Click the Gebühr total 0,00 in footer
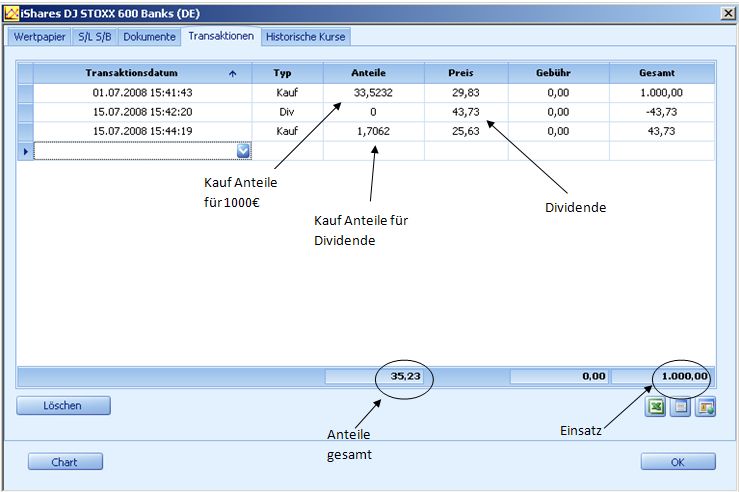739x492 pixels. click(559, 376)
